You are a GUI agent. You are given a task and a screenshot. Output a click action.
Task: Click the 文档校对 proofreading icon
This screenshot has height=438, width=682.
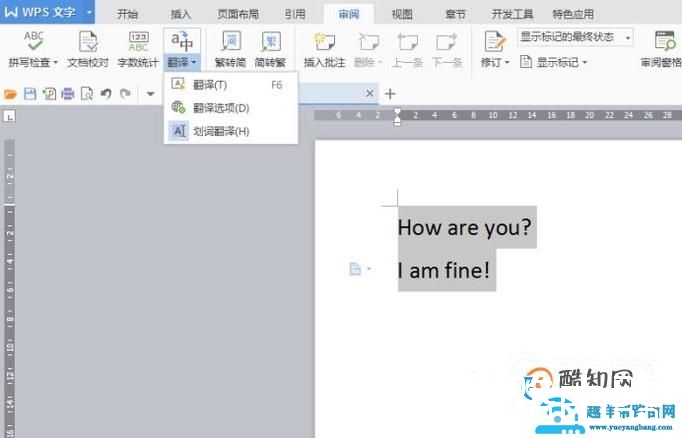tap(88, 42)
